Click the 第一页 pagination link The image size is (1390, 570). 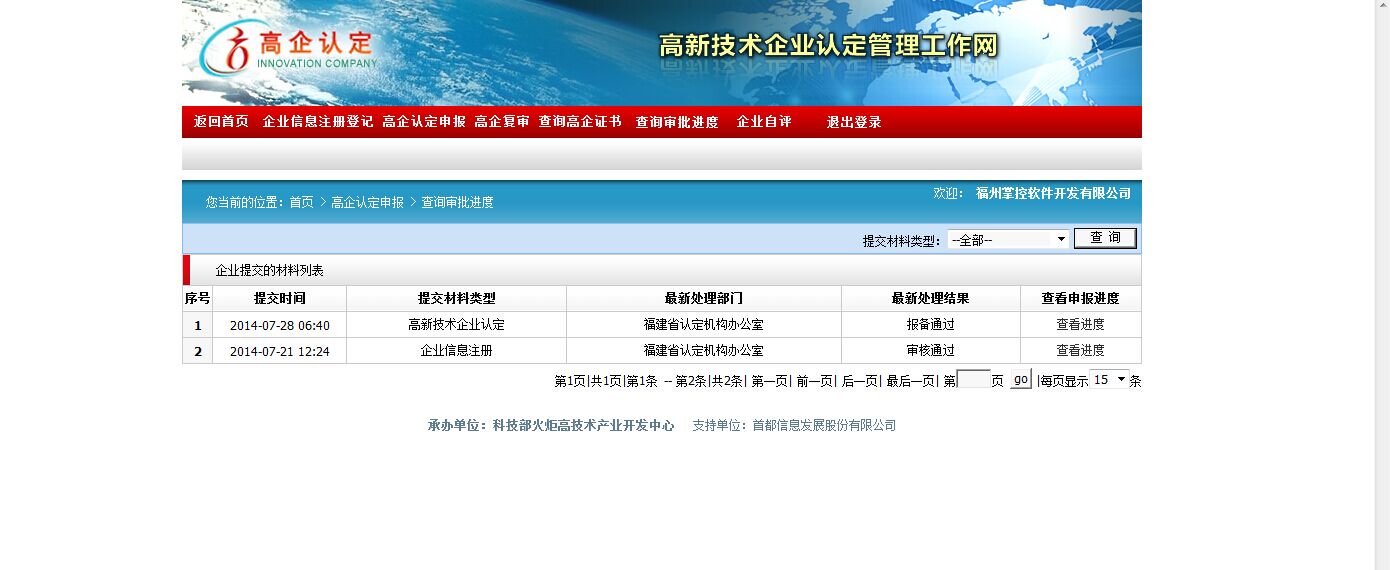[x=769, y=381]
